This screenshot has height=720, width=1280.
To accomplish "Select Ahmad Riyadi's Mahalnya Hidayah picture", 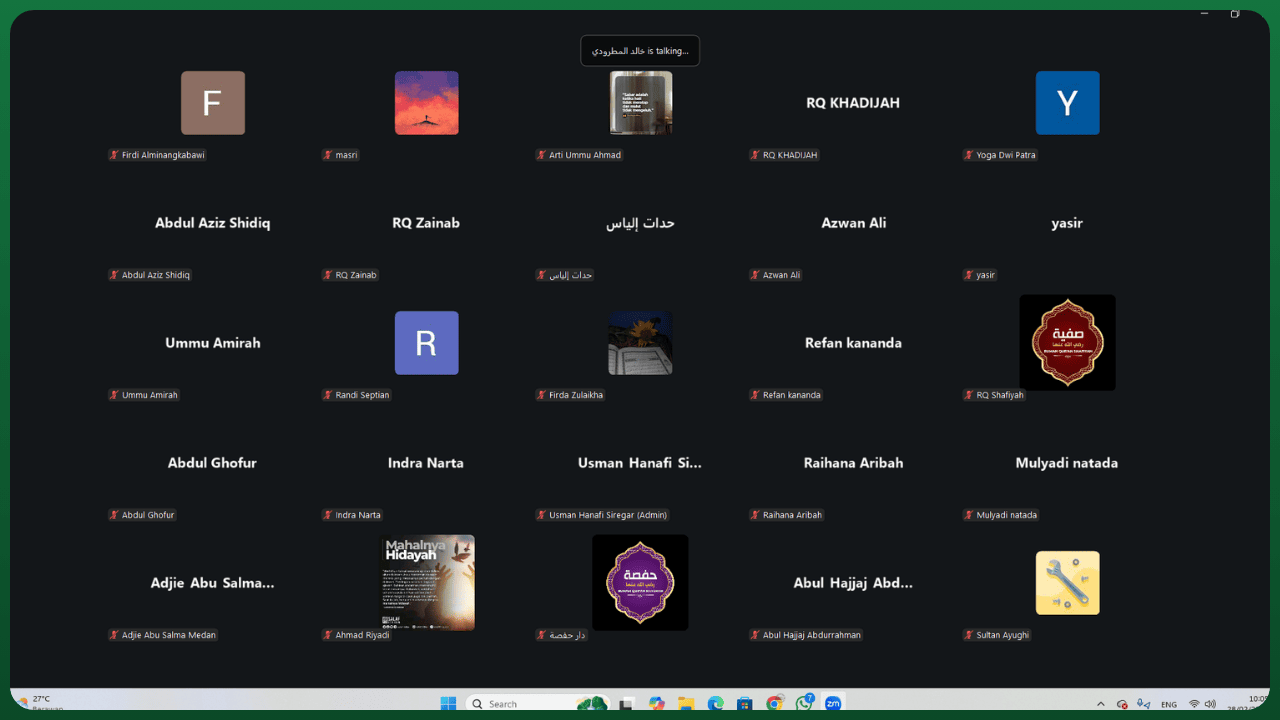I will tap(427, 582).
